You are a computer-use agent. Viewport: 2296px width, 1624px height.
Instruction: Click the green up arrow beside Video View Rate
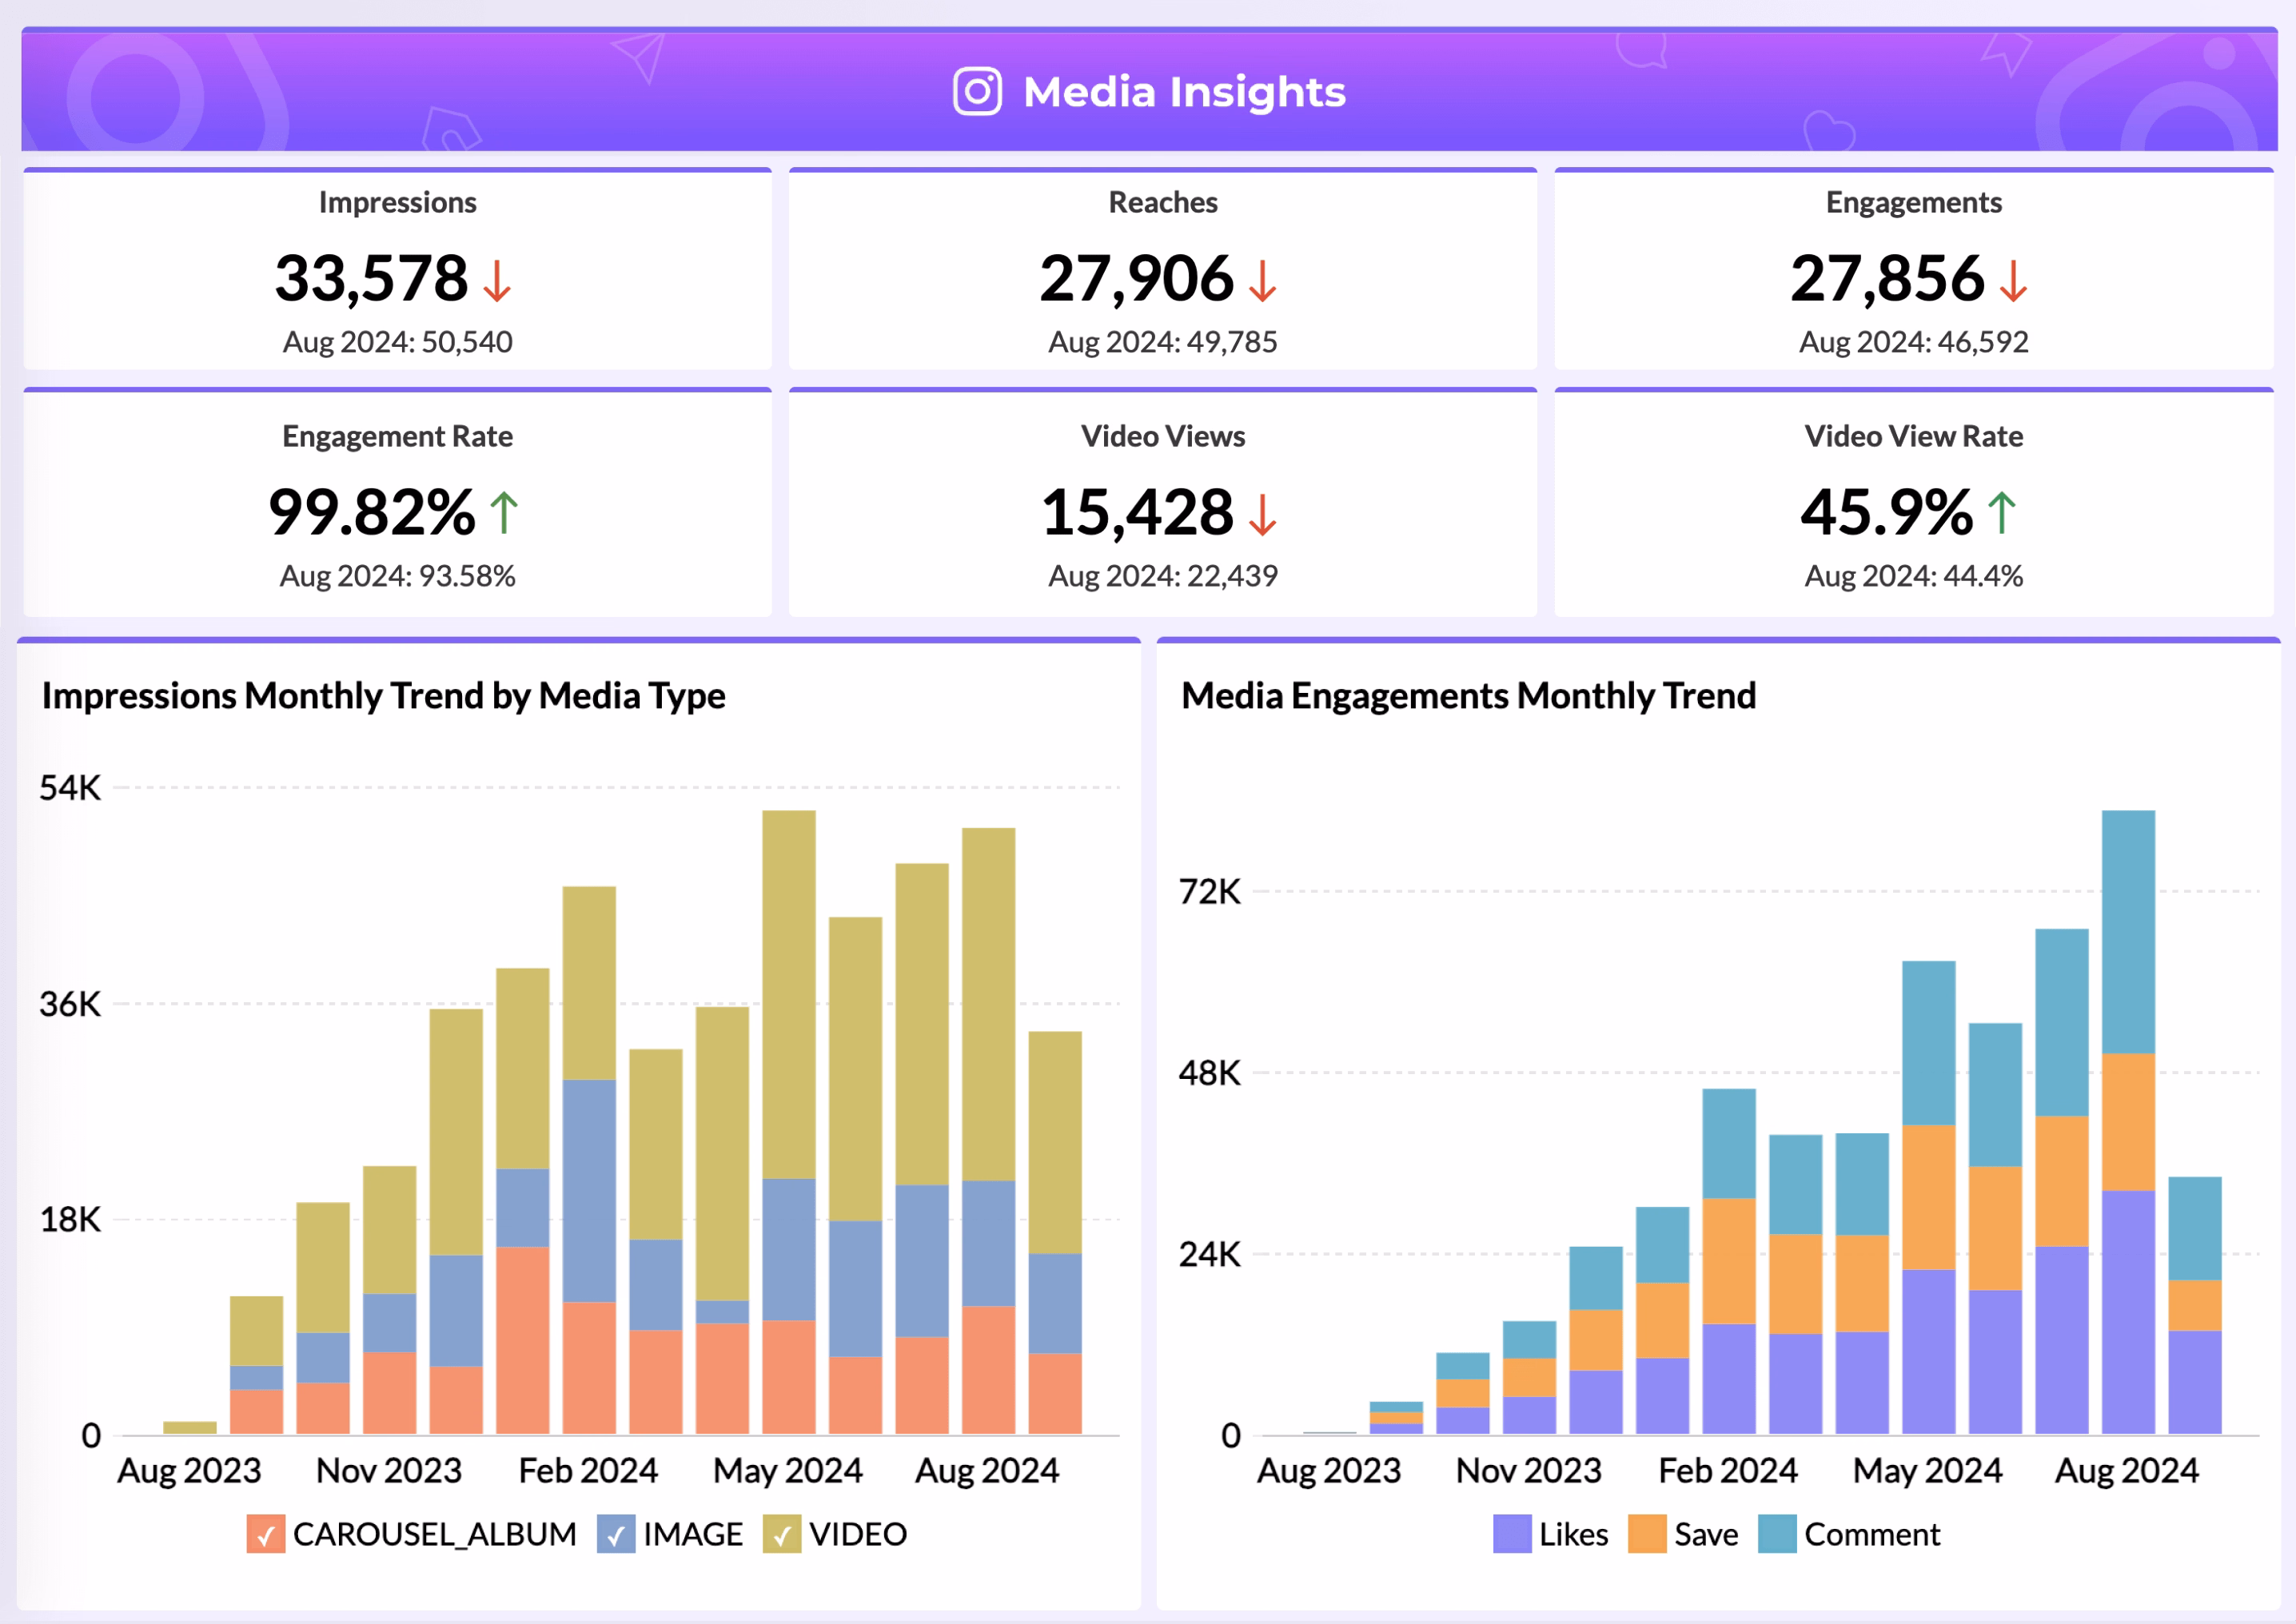[2001, 513]
